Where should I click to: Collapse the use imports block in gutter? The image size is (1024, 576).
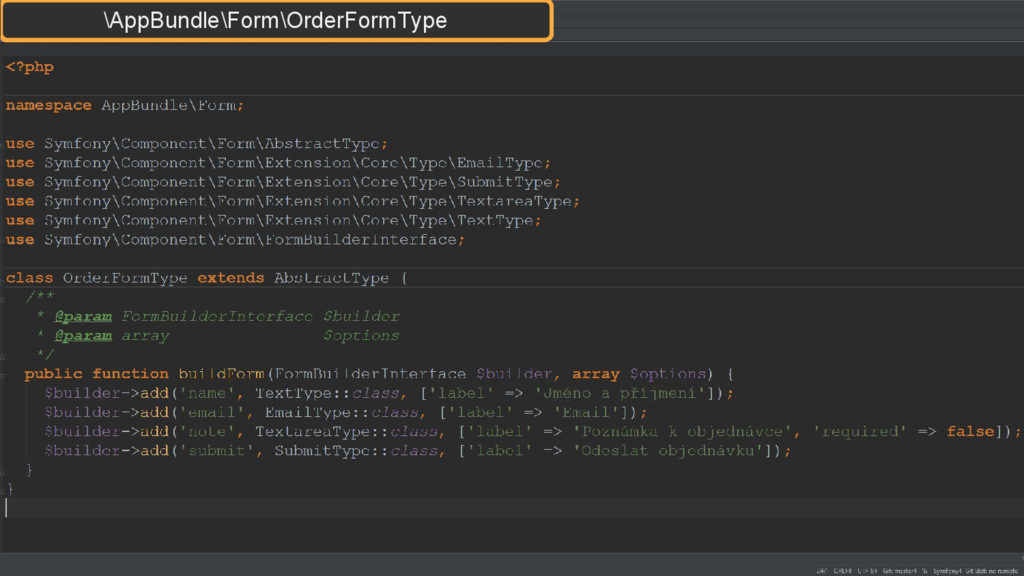(3, 144)
